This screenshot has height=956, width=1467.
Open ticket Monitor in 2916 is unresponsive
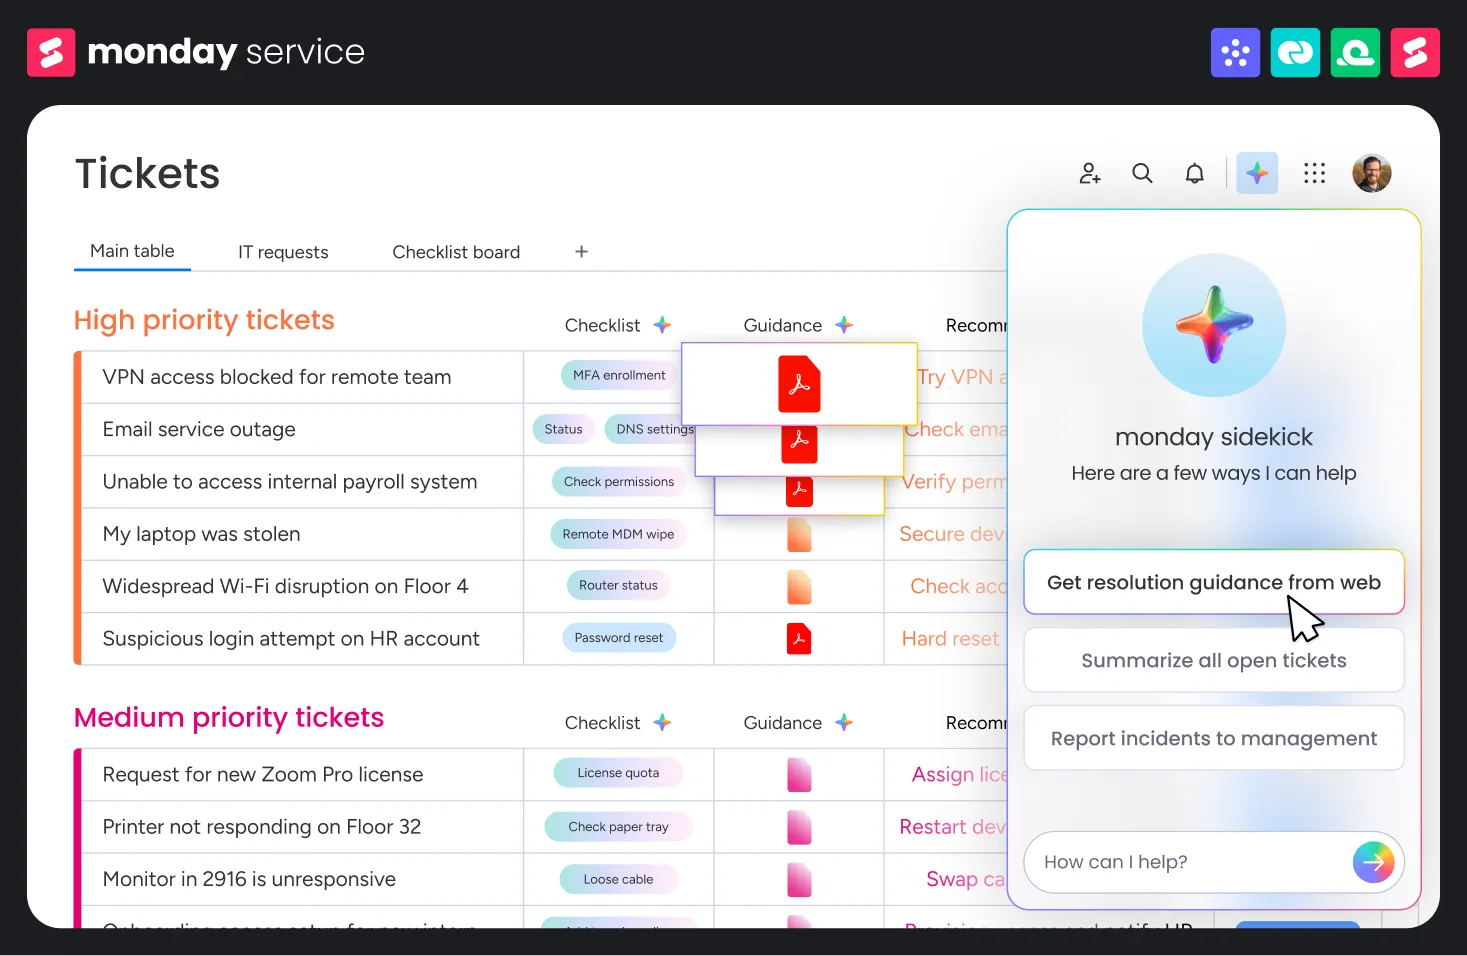coord(249,879)
